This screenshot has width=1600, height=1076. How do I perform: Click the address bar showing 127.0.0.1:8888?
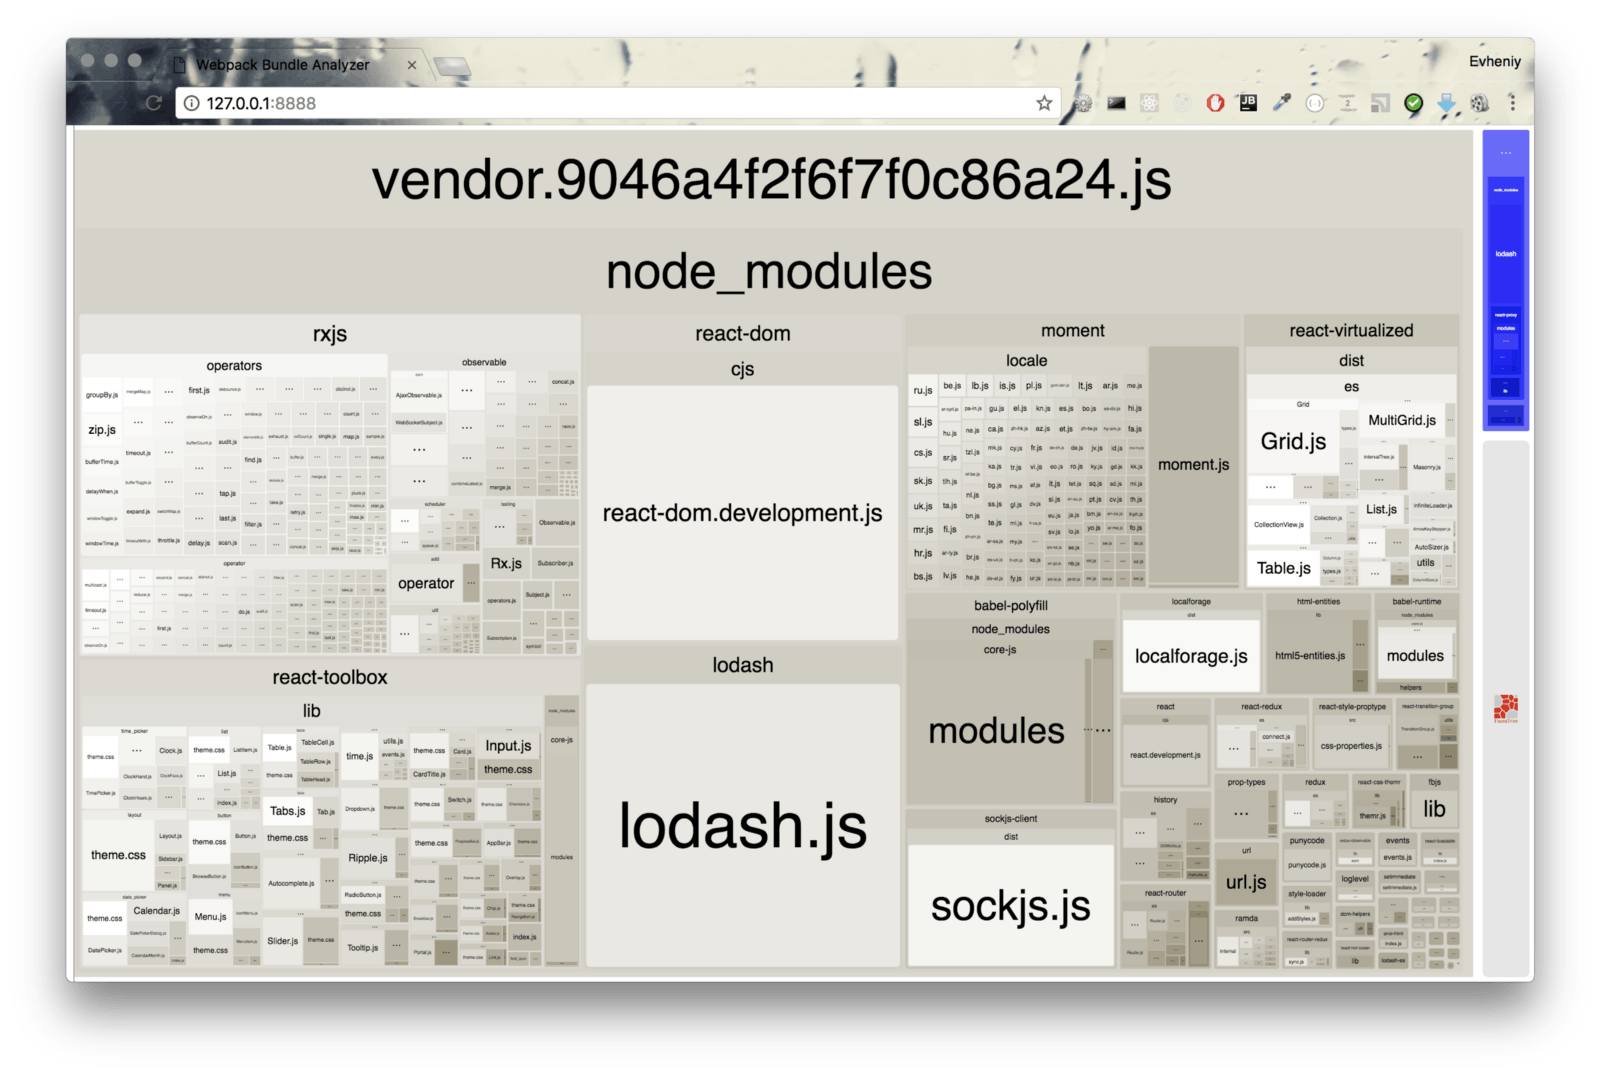coord(600,103)
